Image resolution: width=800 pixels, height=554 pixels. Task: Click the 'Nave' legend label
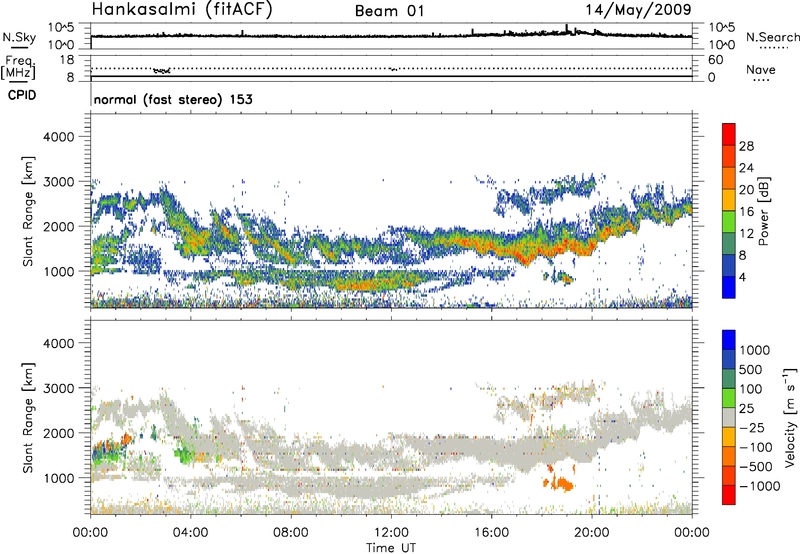(x=761, y=69)
